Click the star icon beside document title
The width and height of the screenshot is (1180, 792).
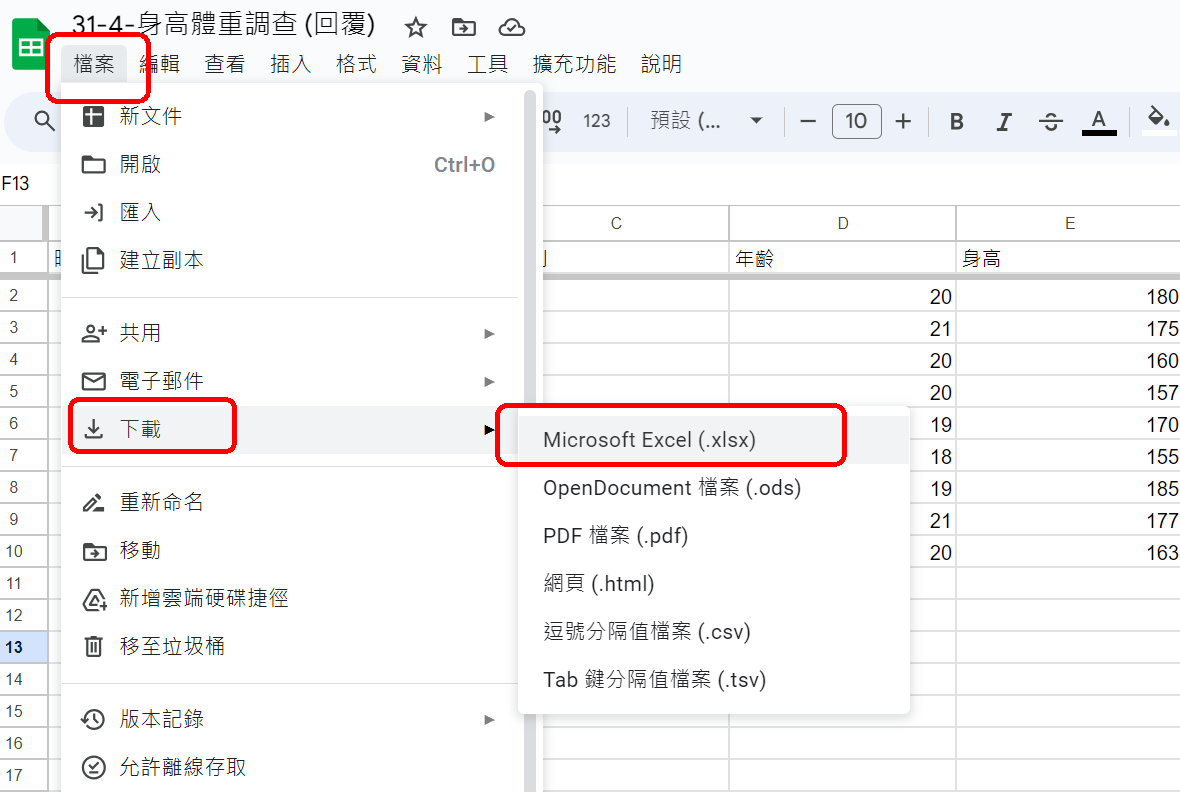(416, 27)
